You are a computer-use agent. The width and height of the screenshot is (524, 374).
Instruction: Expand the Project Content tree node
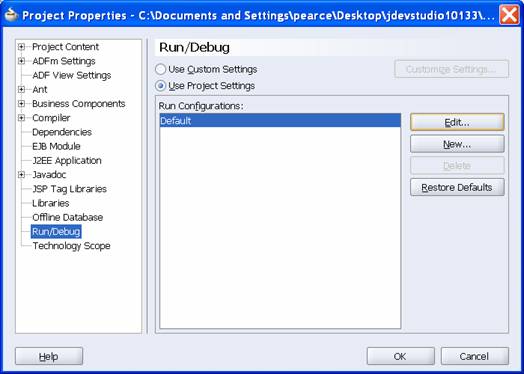tap(21, 47)
